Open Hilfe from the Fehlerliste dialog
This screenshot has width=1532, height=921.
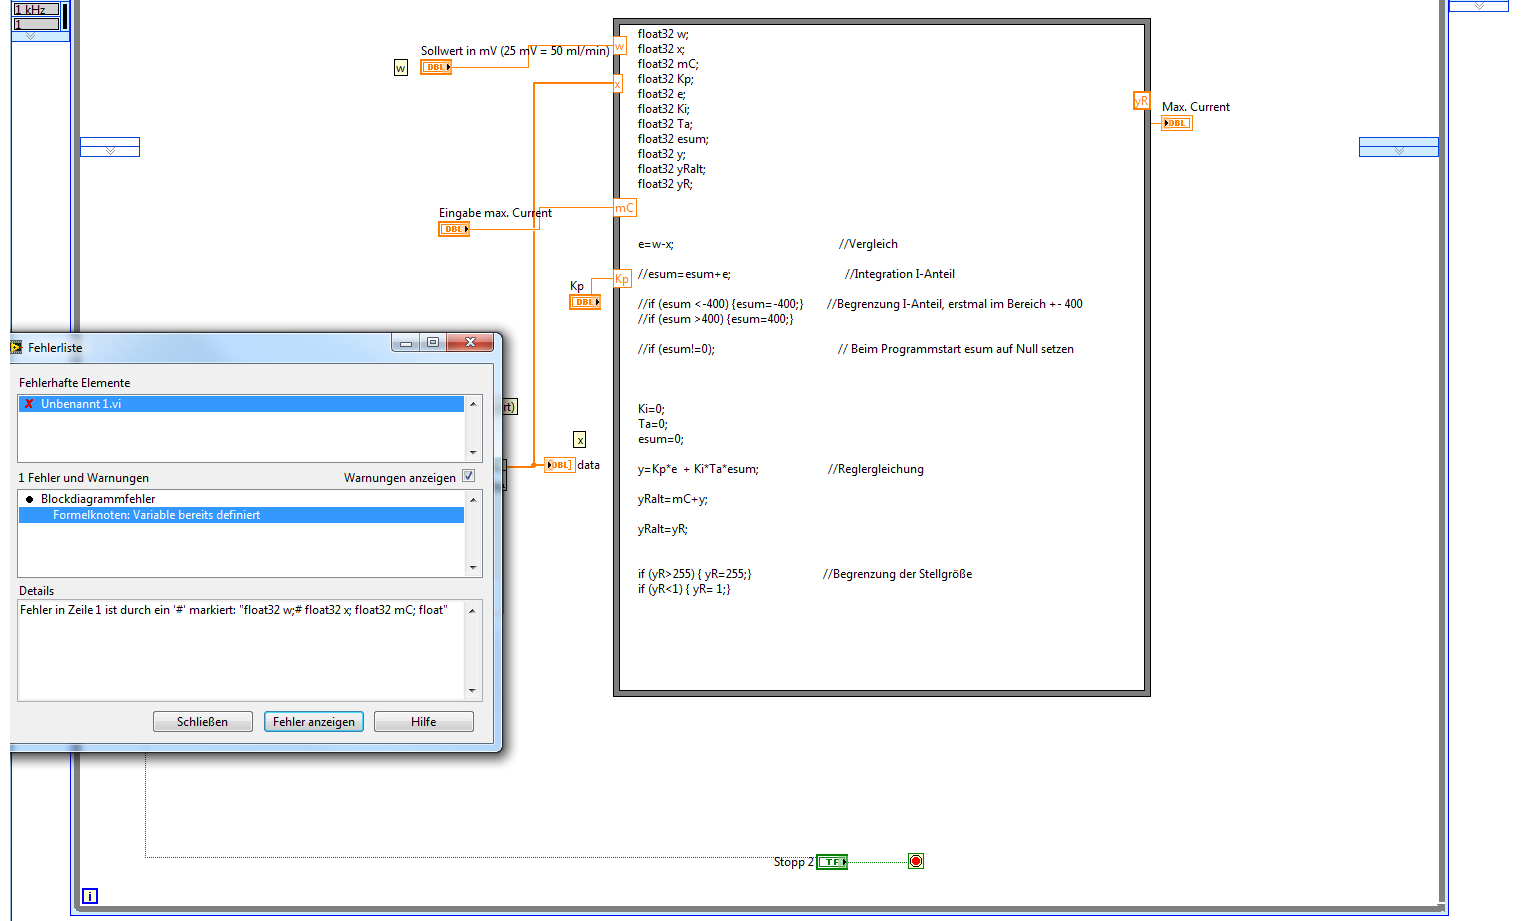click(x=424, y=722)
